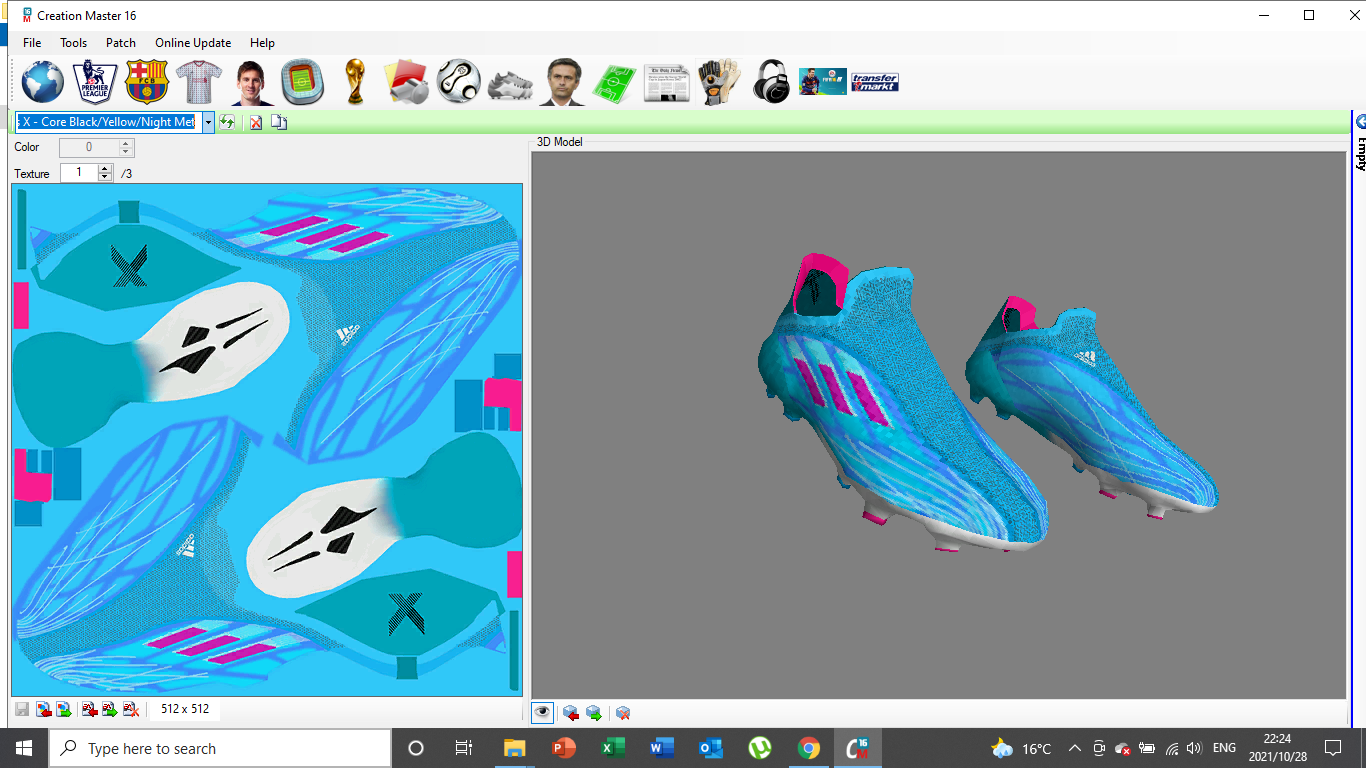Click the delete boot icon with red X

[256, 122]
